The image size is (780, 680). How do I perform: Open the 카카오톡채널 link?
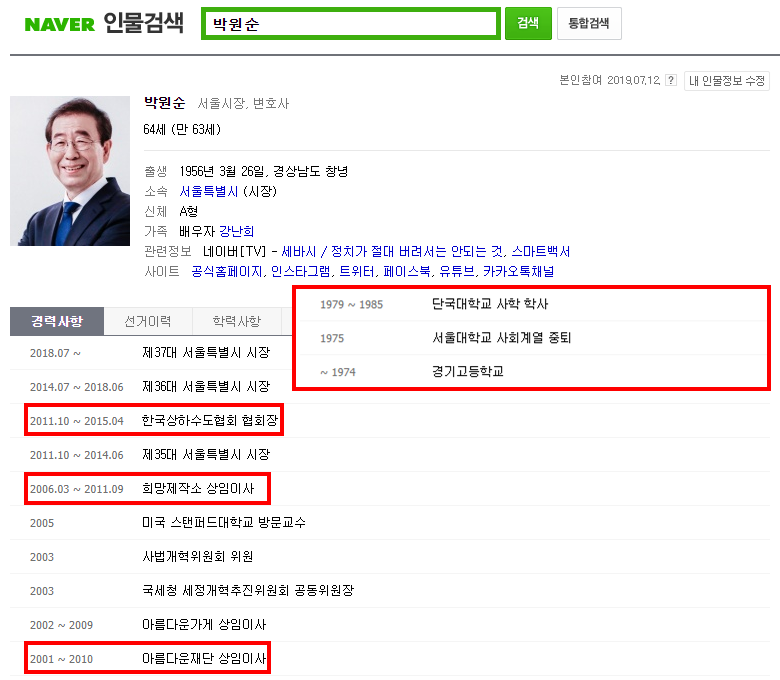[x=518, y=271]
